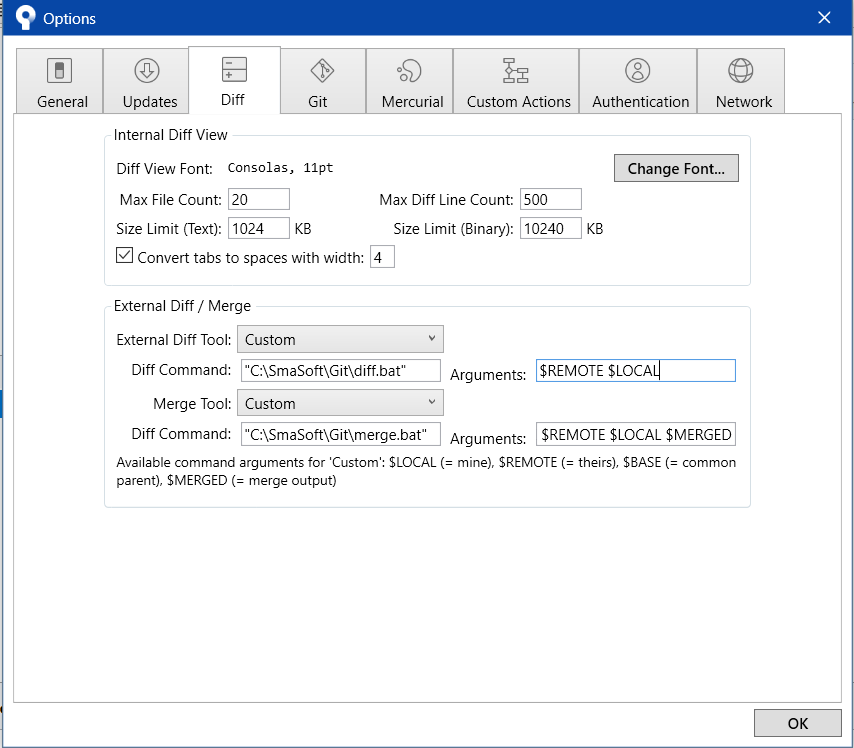The image size is (854, 748).
Task: Click the "External Diff / Merge" group heading
Action: 182,306
